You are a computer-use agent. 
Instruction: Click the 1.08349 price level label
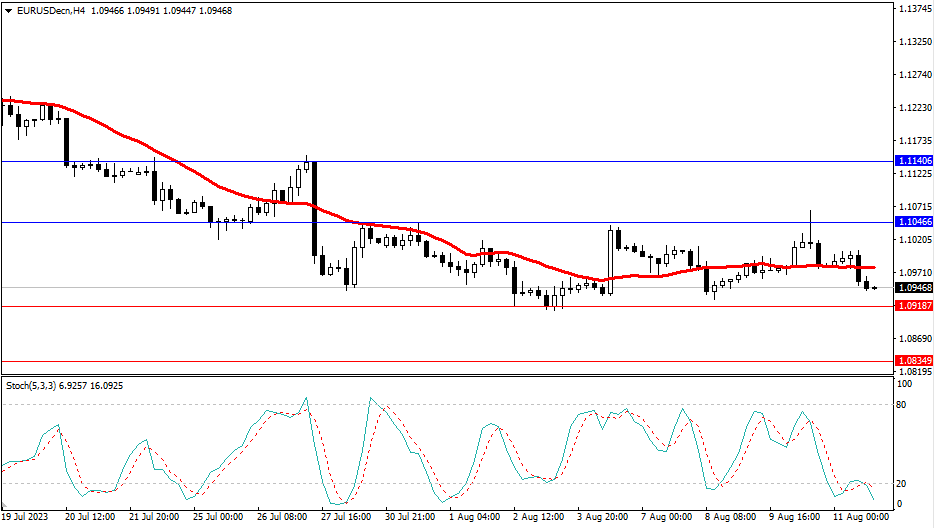(x=914, y=361)
